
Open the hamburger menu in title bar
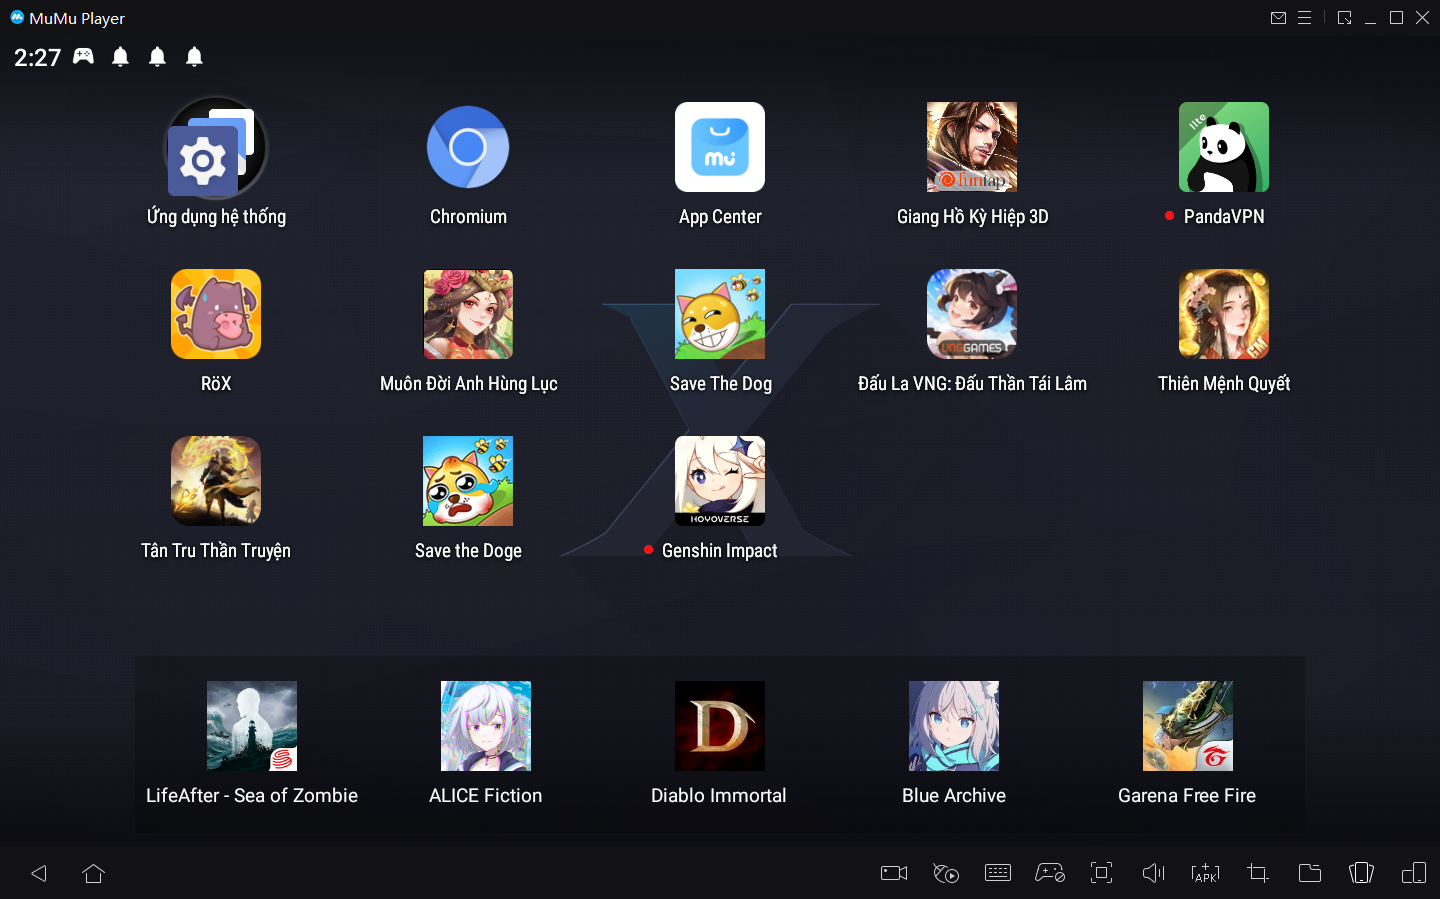pyautogui.click(x=1304, y=18)
